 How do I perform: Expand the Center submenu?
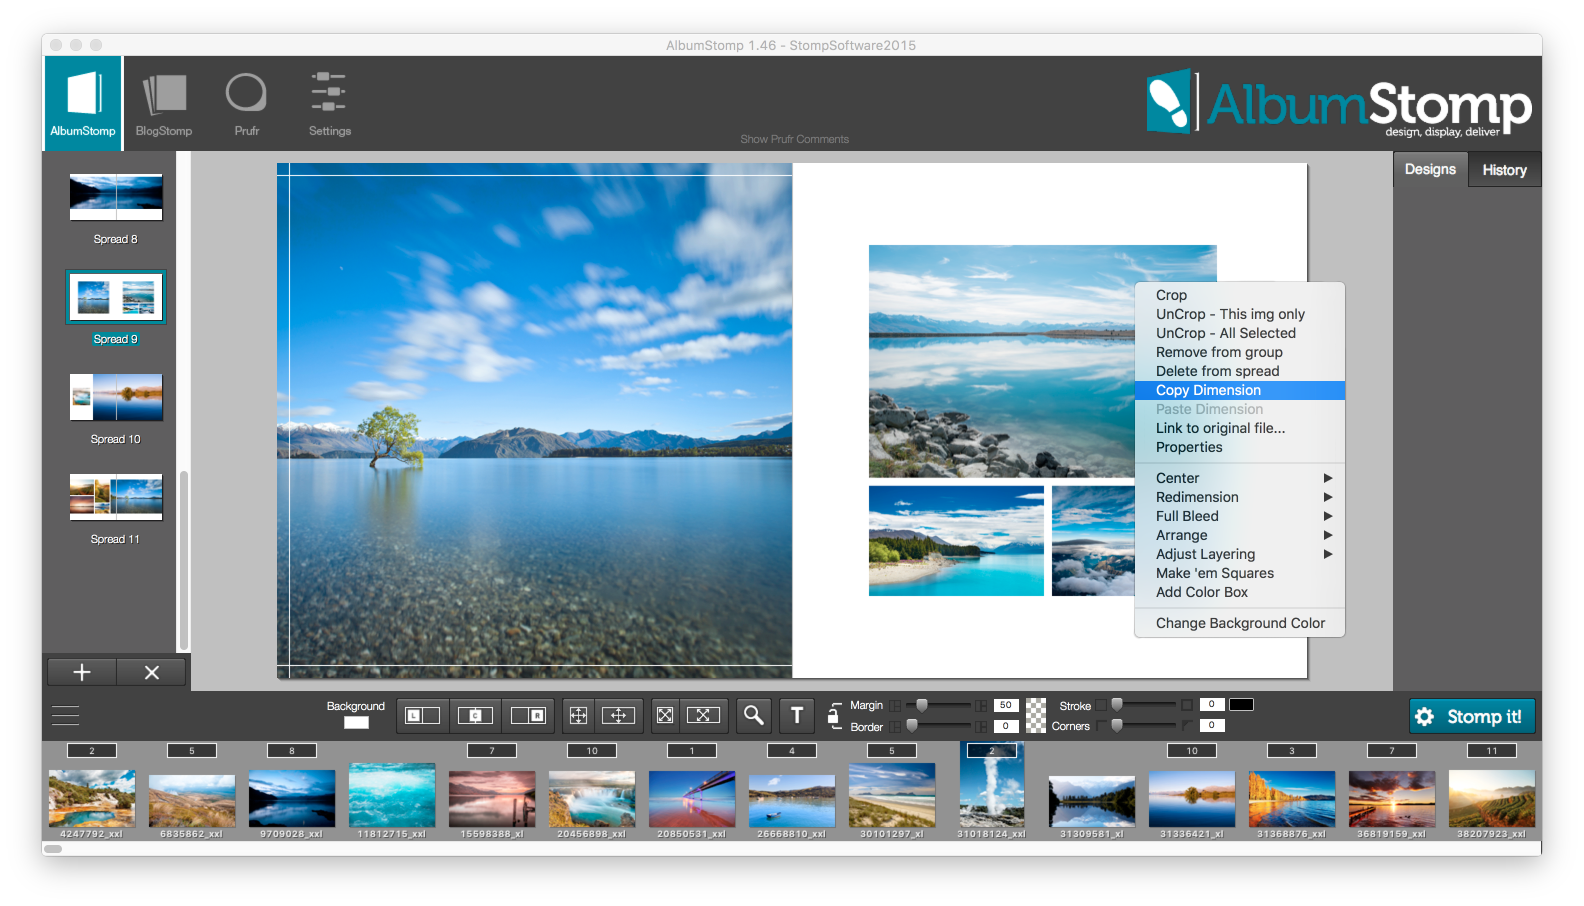1240,478
